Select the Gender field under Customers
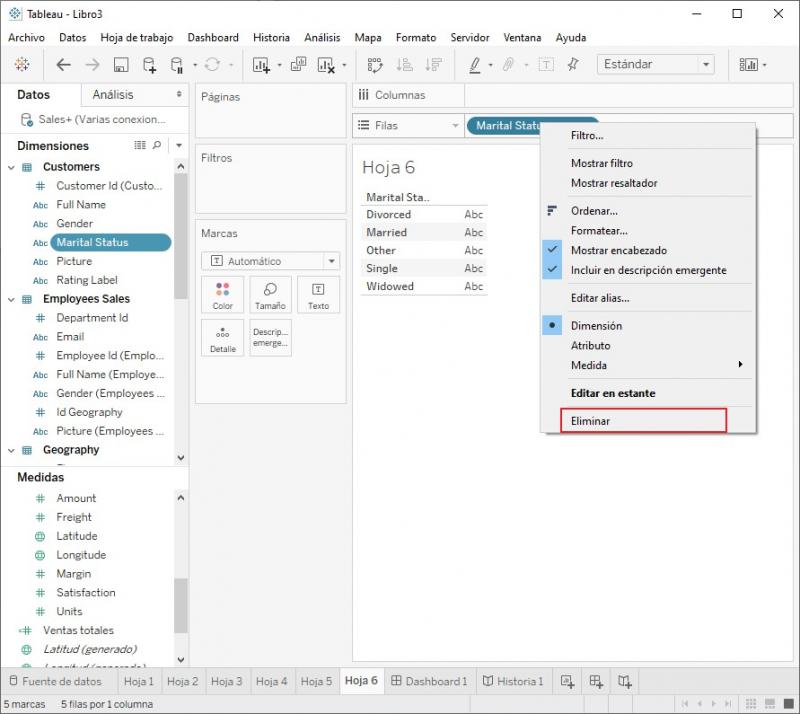Screen dimensions: 800x714 pyautogui.click(x=74, y=224)
